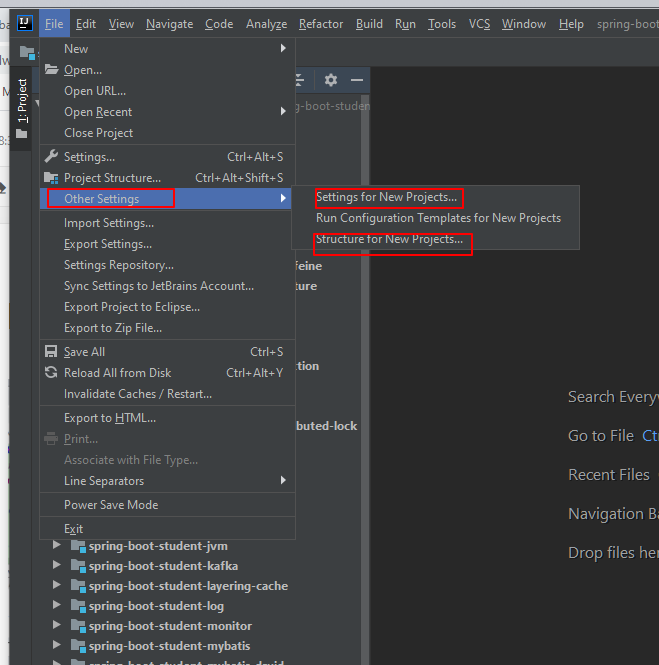Click the IntelliJ IDEA logo icon

click(x=25, y=23)
